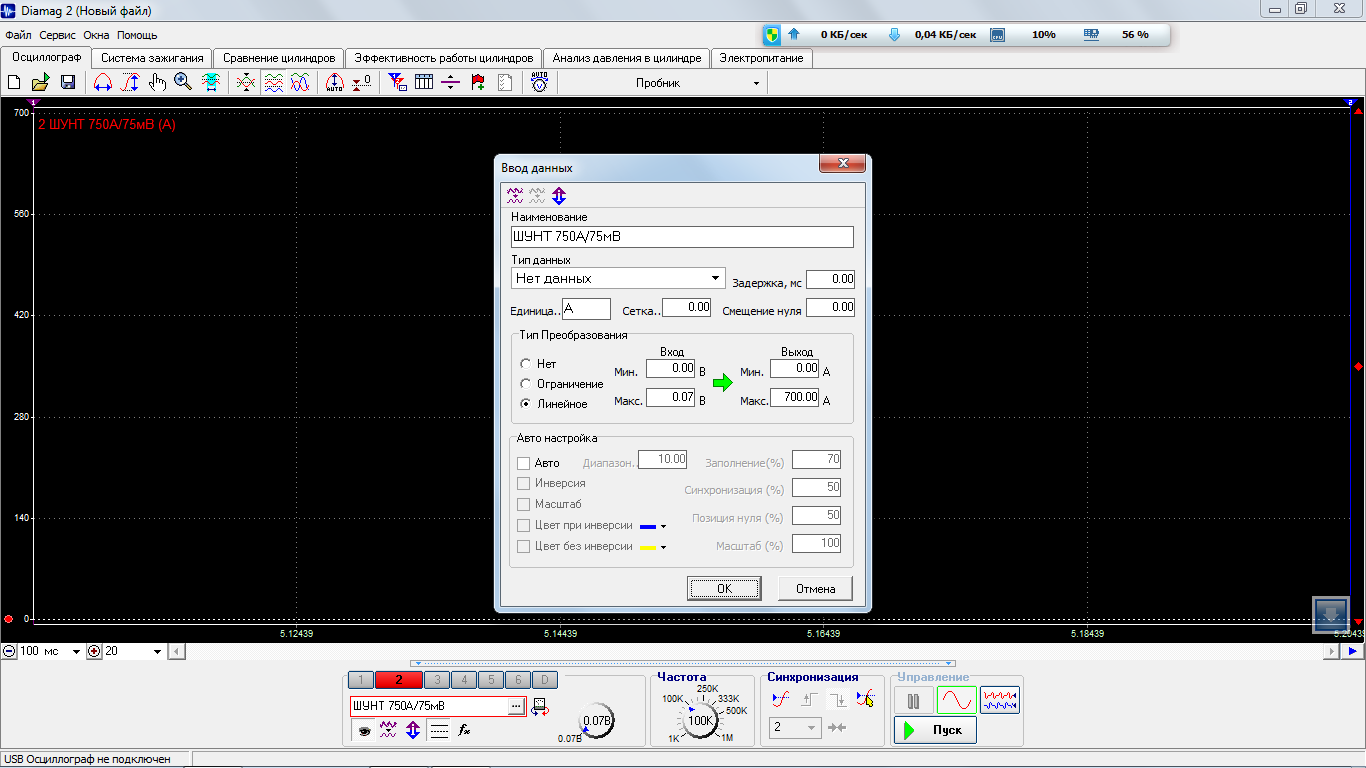This screenshot has width=1366, height=768.
Task: Click purple waveform icon under channel name
Action: [388, 731]
